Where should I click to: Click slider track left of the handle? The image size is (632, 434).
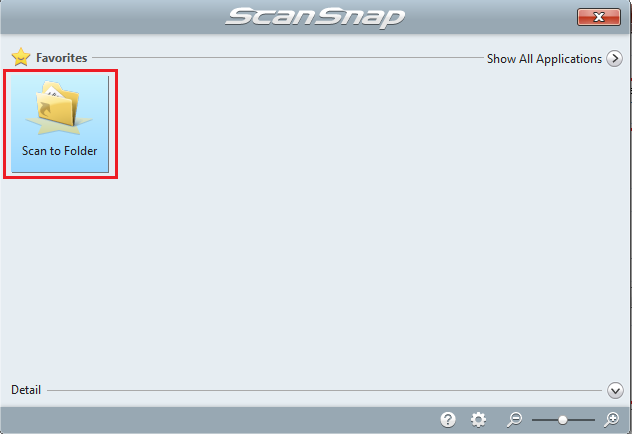click(545, 420)
